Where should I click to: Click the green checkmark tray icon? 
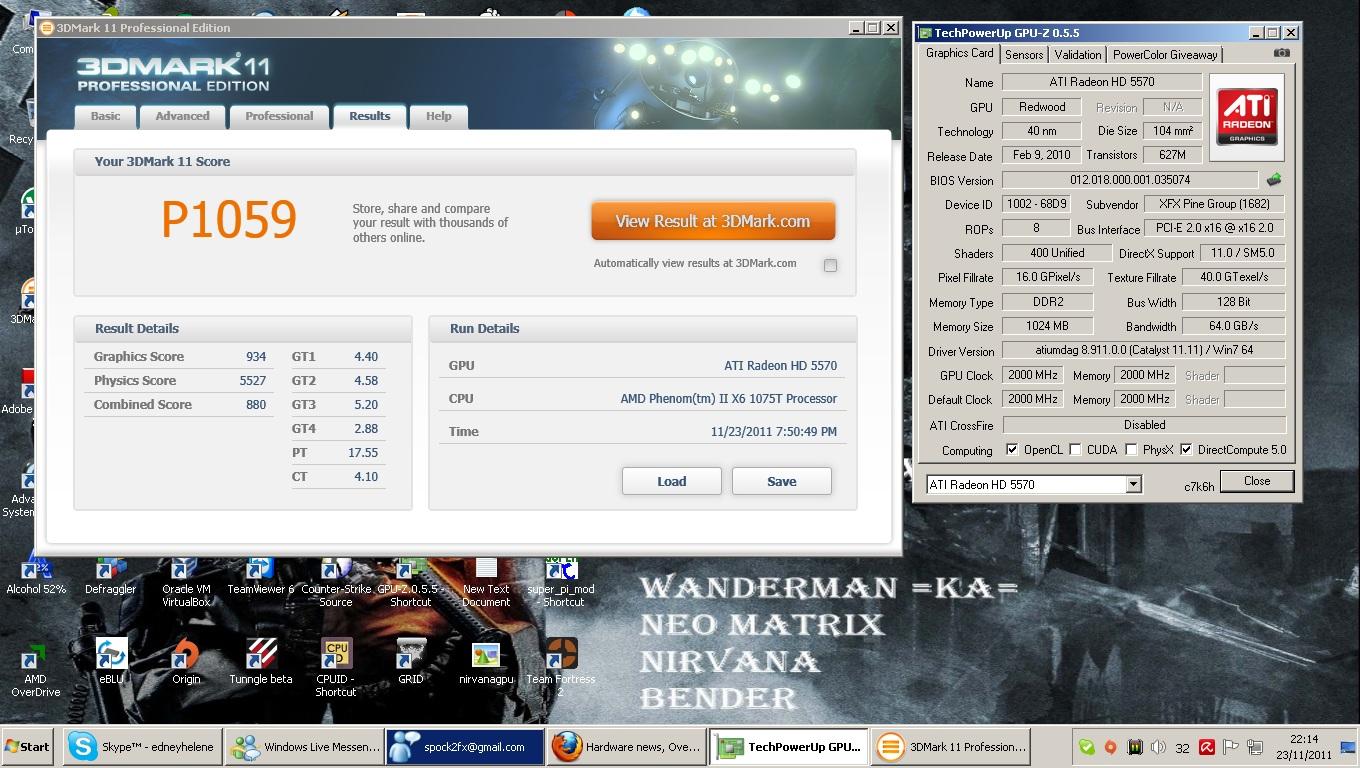point(1086,747)
